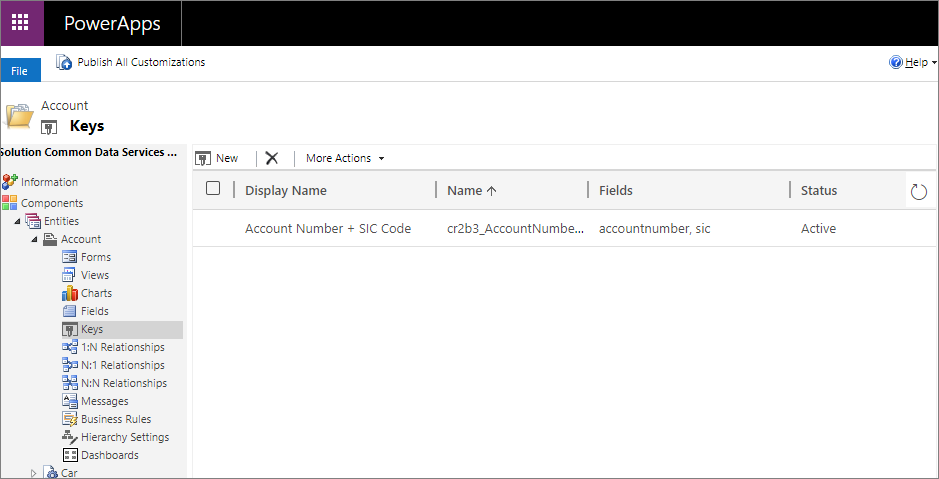Viewport: 939px width, 479px height.
Task: Click the New key icon in toolbar
Action: pyautogui.click(x=204, y=158)
